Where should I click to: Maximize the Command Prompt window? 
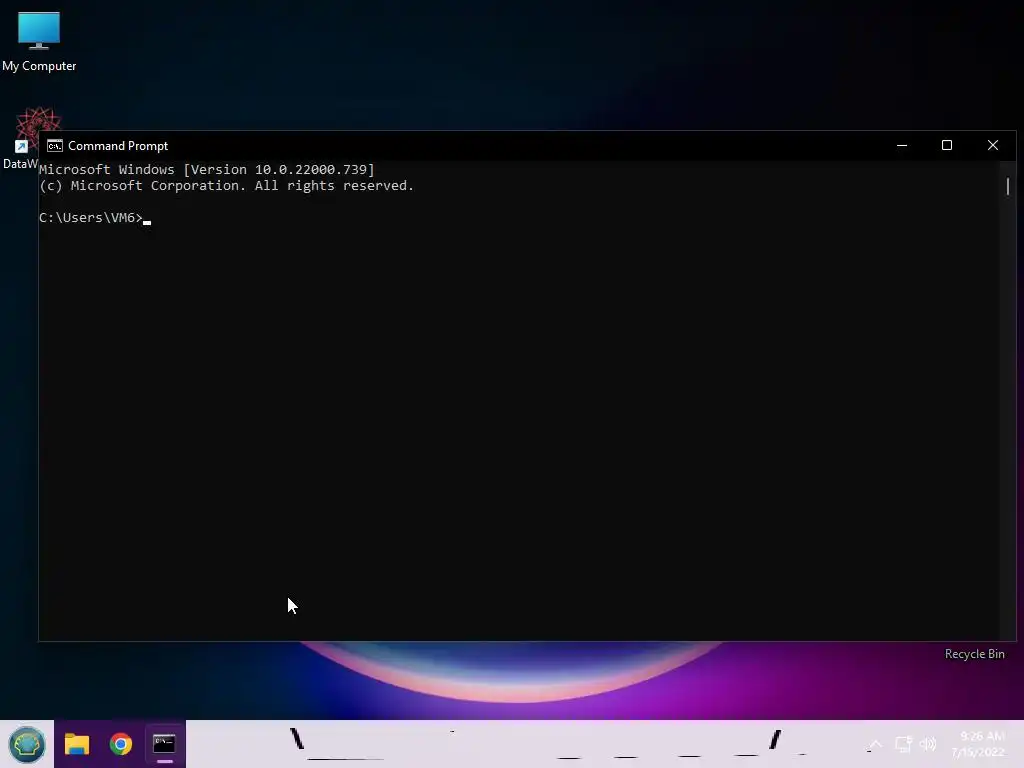click(x=947, y=146)
